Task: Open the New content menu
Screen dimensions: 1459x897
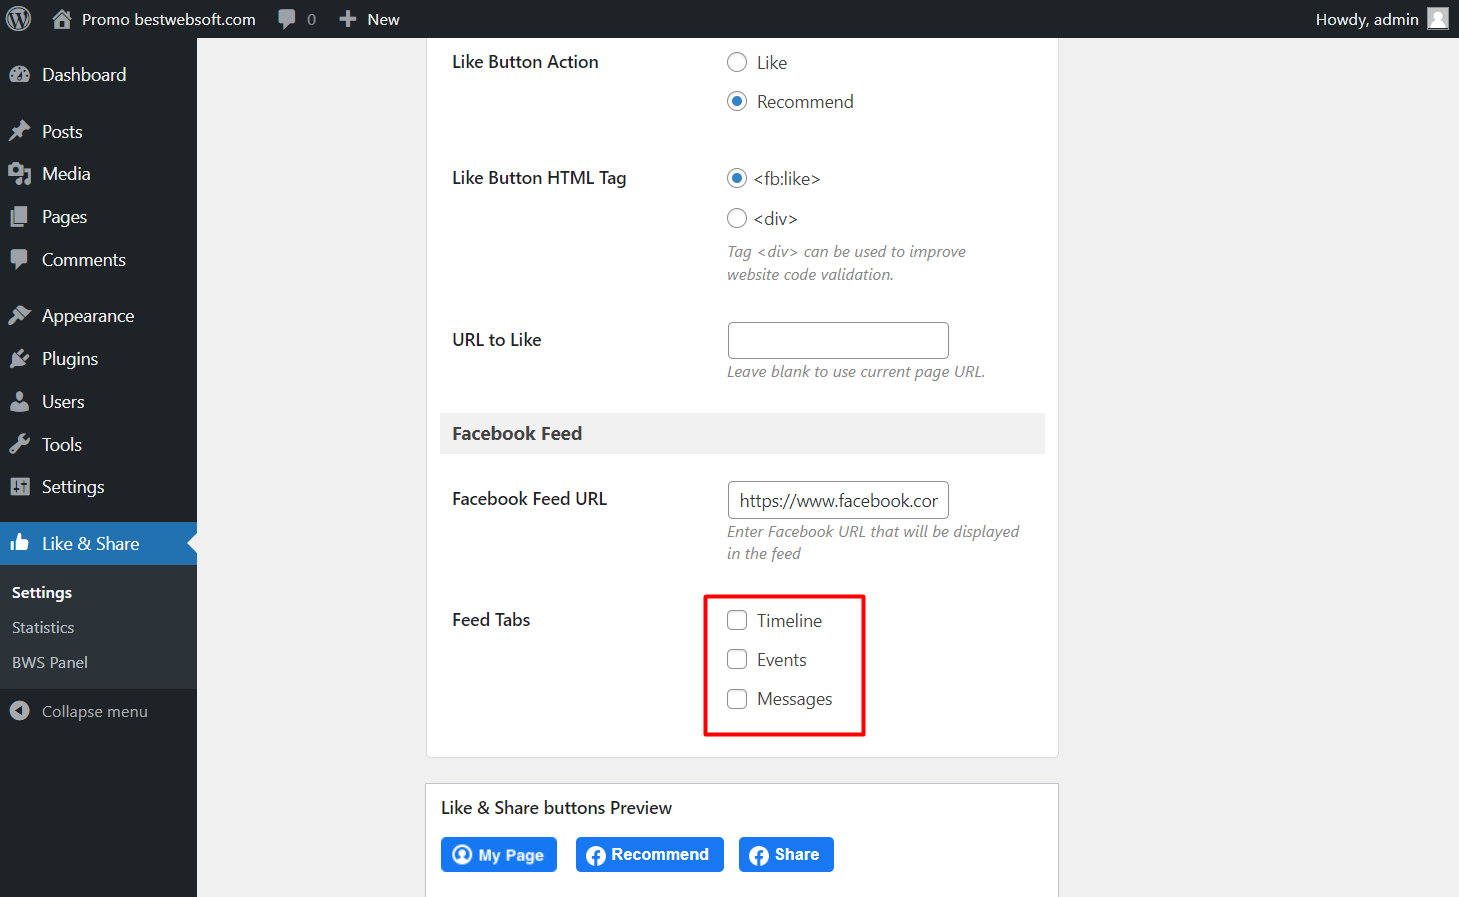Action: (383, 19)
